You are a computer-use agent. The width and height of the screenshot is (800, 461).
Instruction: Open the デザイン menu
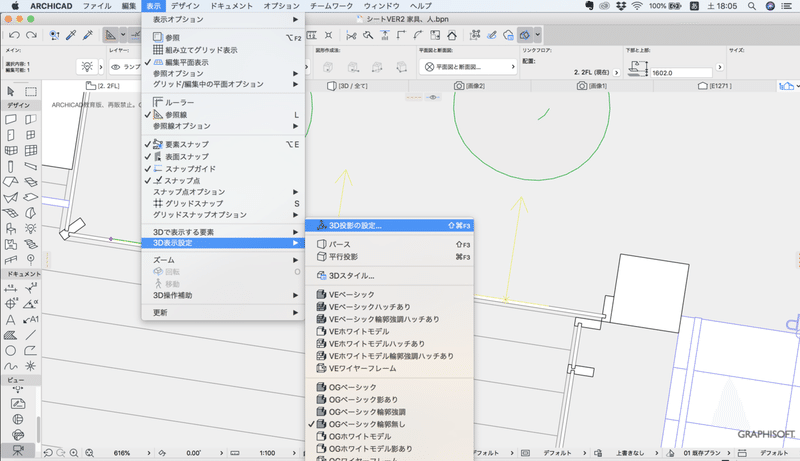[x=185, y=6]
